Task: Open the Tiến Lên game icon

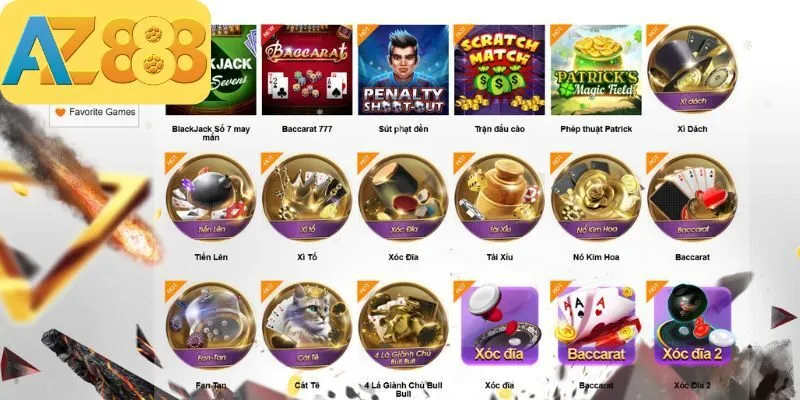Action: [x=211, y=197]
